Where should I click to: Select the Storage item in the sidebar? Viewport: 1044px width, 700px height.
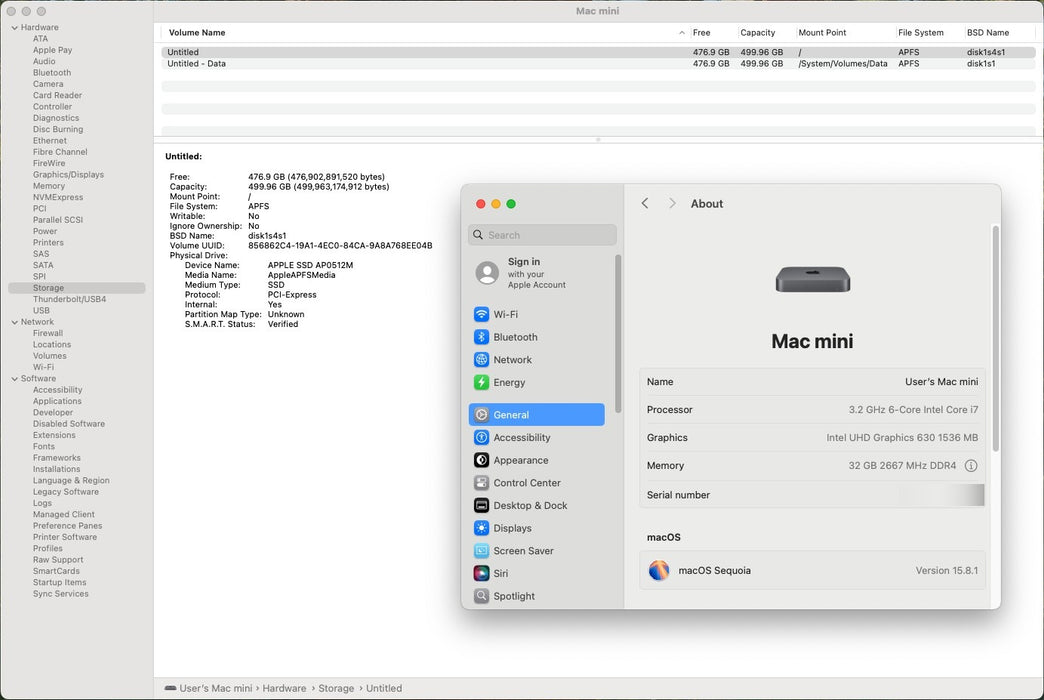77,288
